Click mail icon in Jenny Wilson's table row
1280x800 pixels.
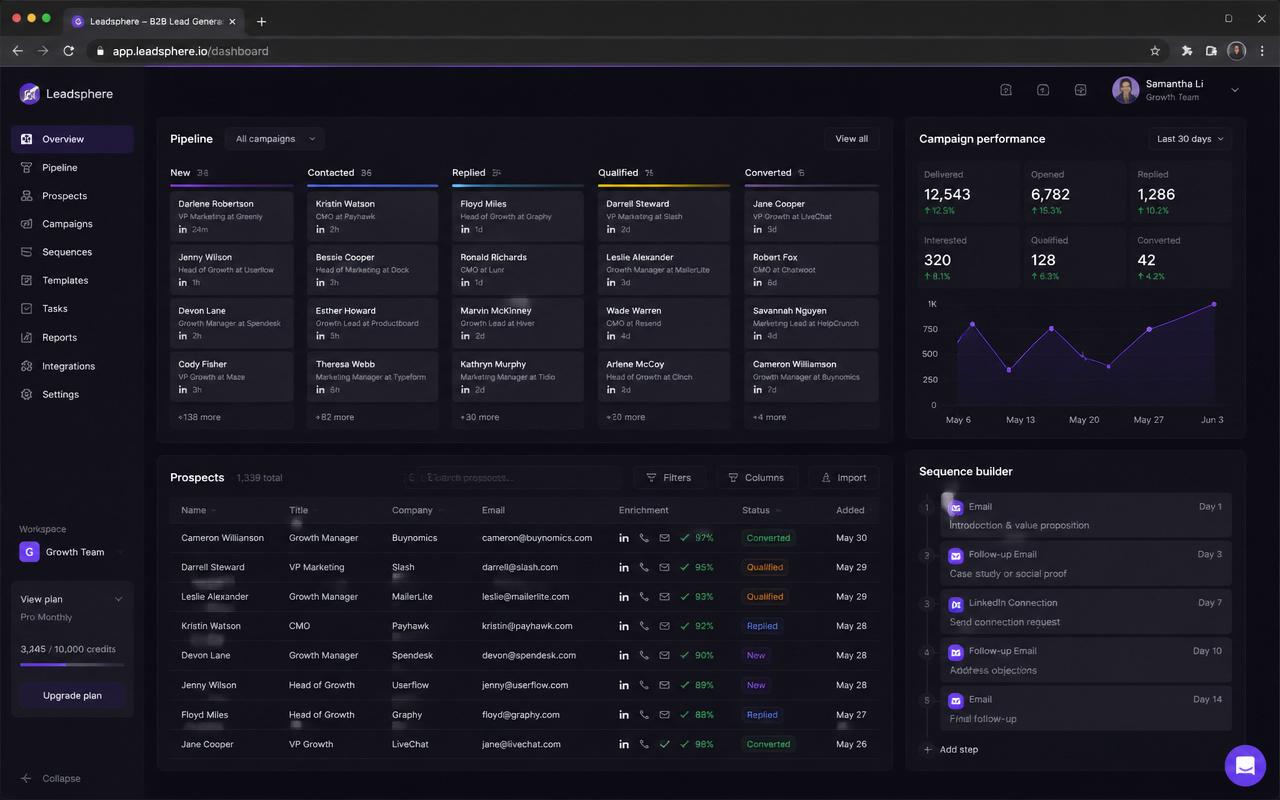(x=664, y=685)
